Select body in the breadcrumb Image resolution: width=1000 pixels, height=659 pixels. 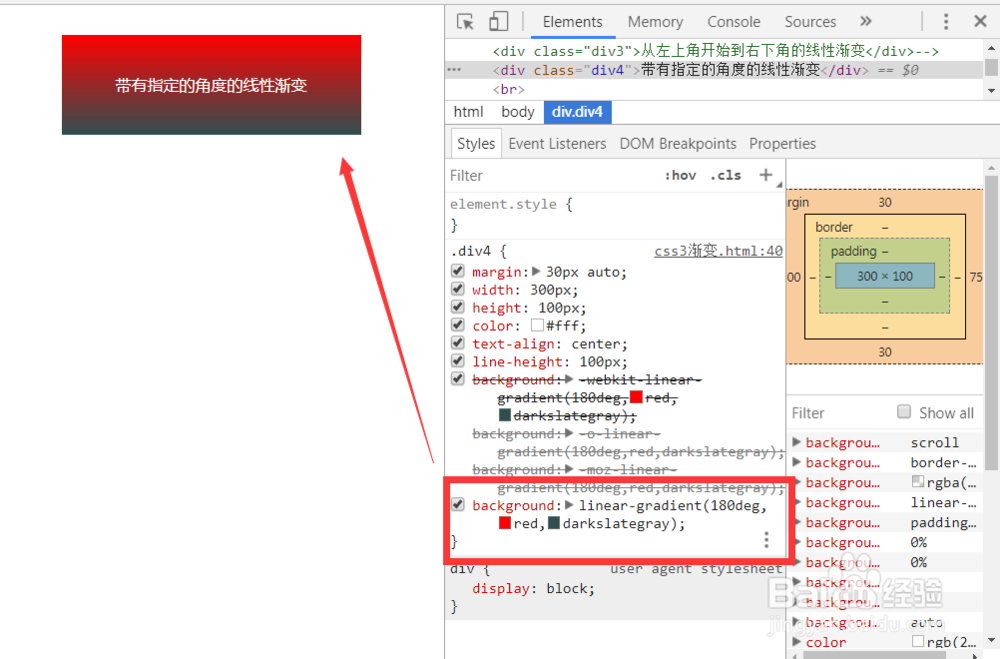pyautogui.click(x=517, y=112)
